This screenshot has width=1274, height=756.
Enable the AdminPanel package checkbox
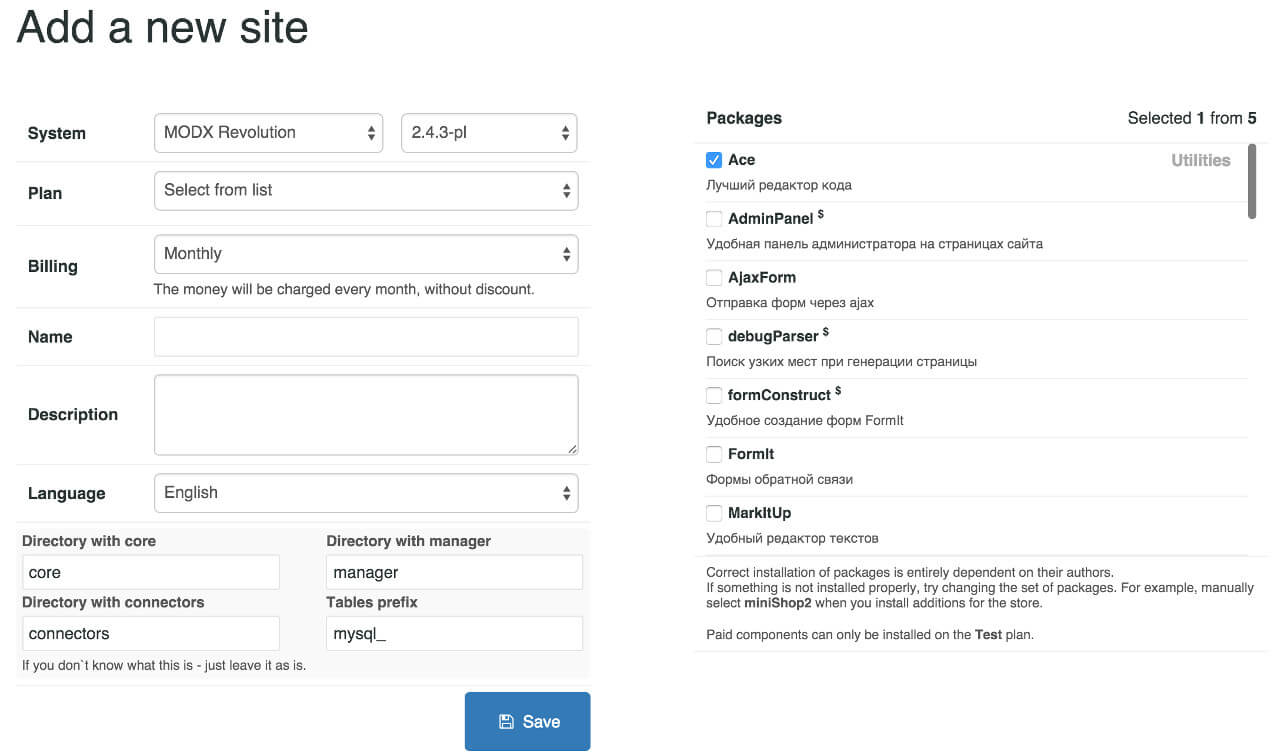(714, 219)
